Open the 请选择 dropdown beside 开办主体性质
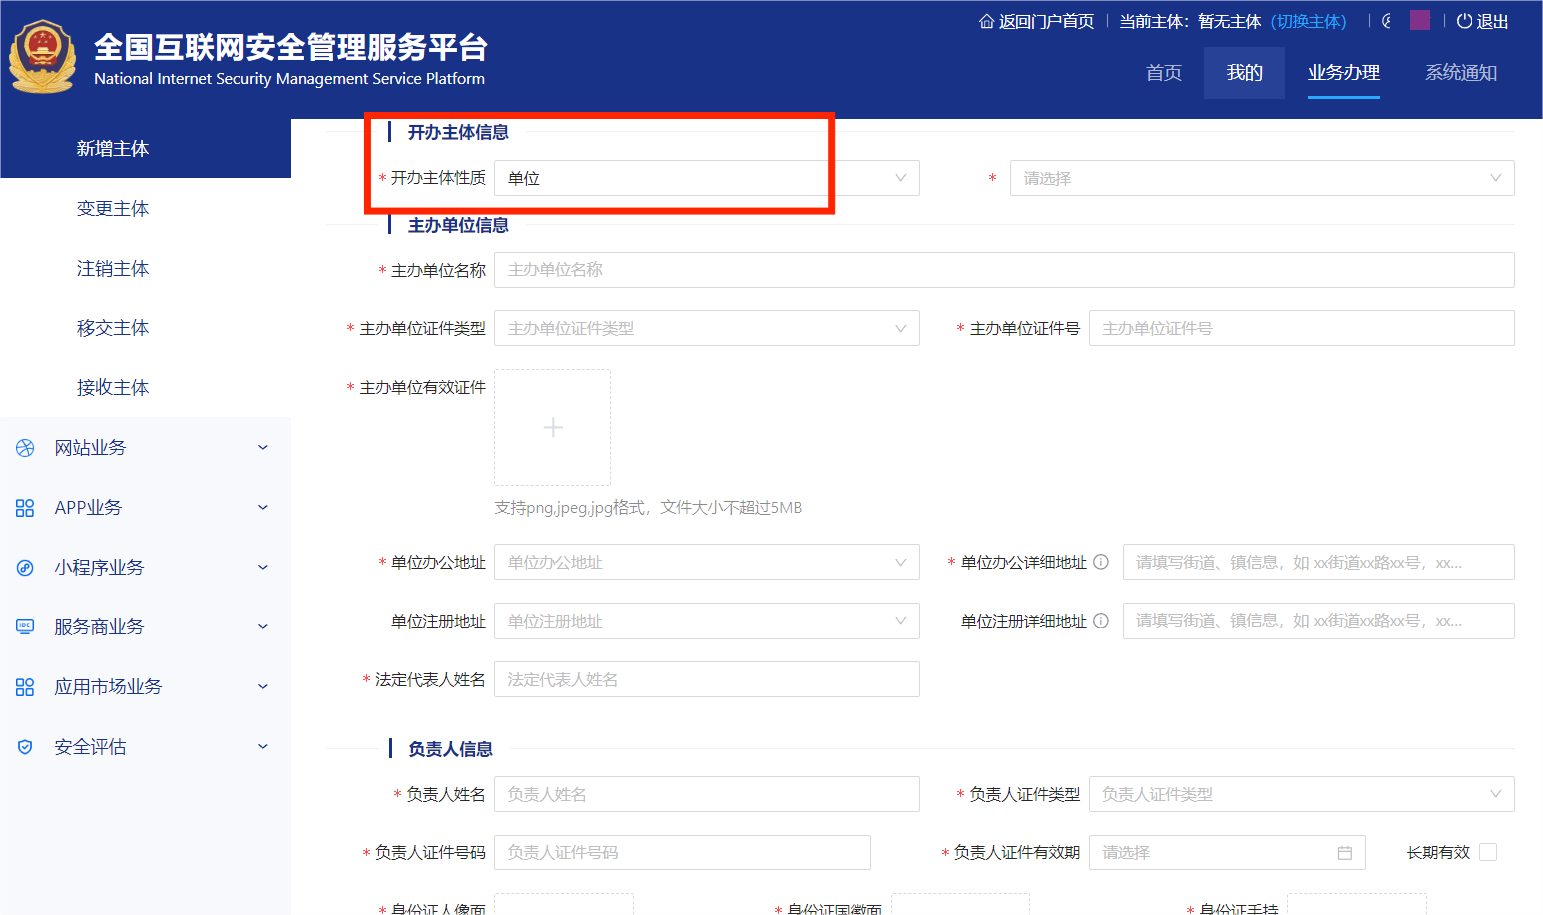This screenshot has width=1543, height=915. tap(1262, 178)
